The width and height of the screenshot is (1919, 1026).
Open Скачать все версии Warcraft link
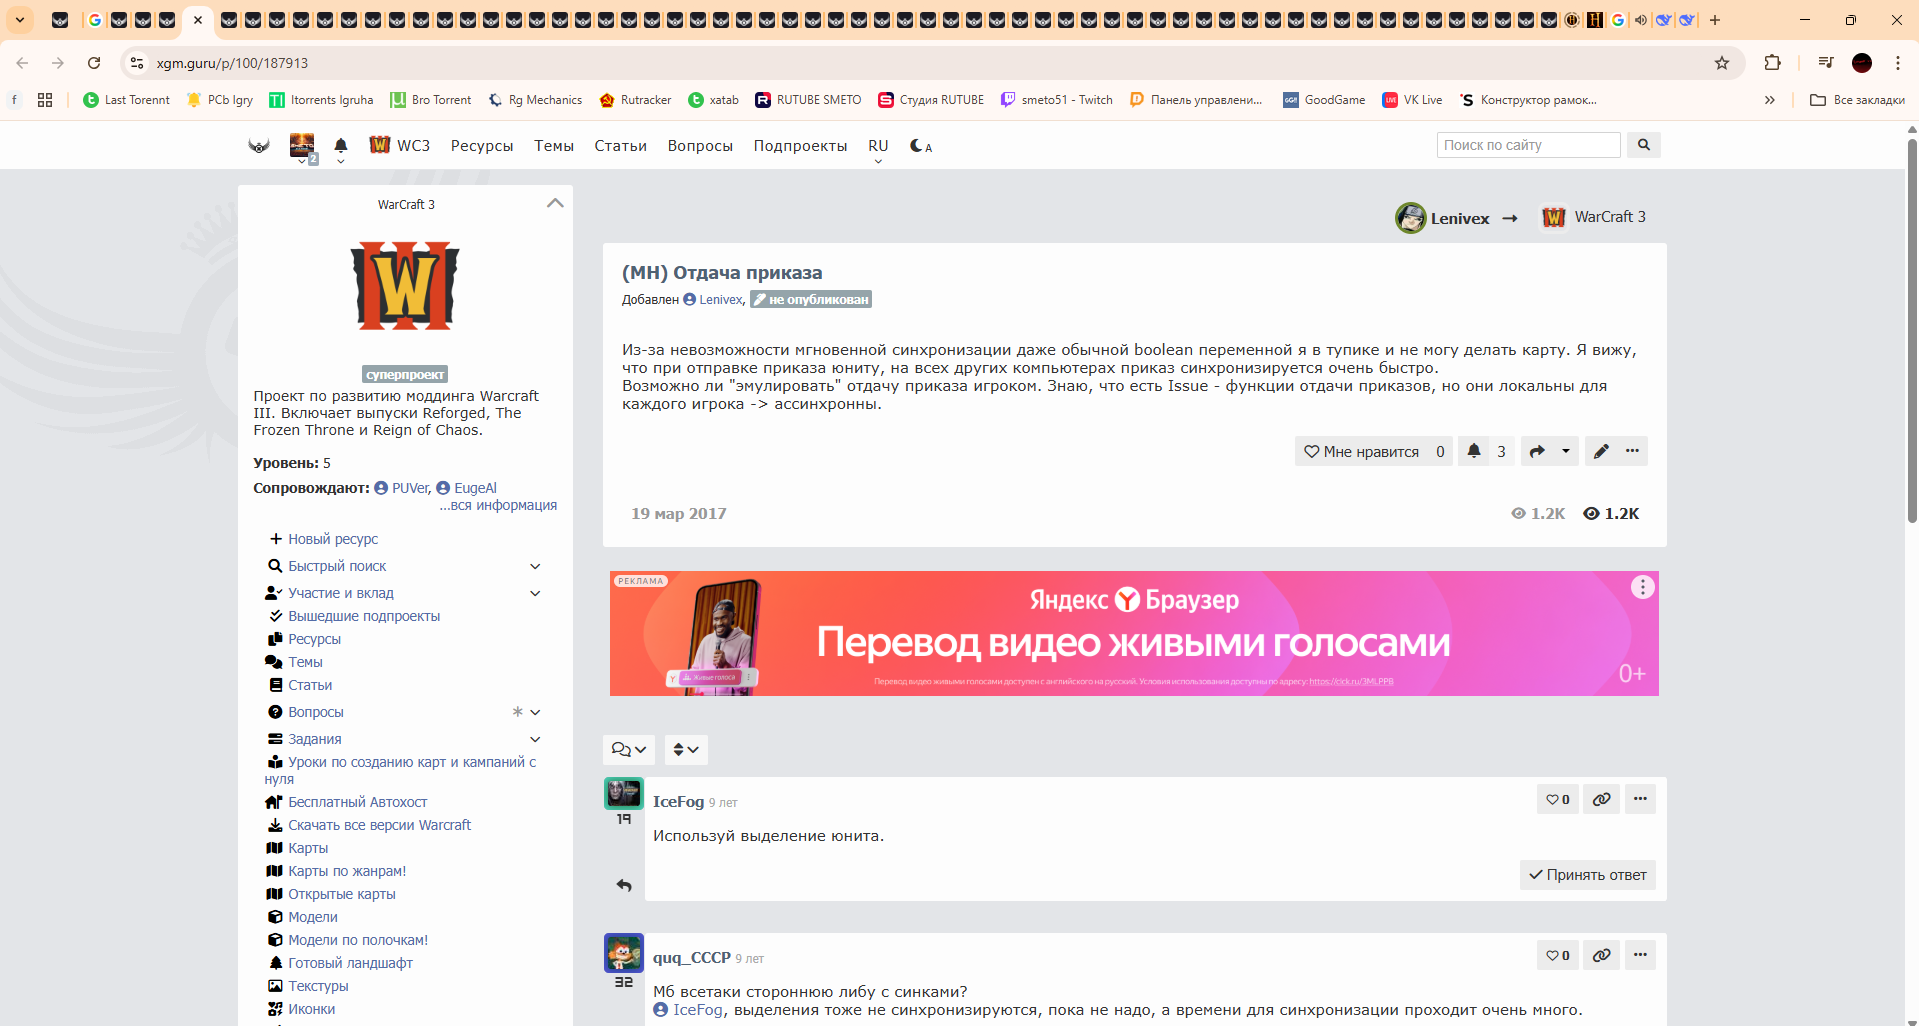point(379,825)
